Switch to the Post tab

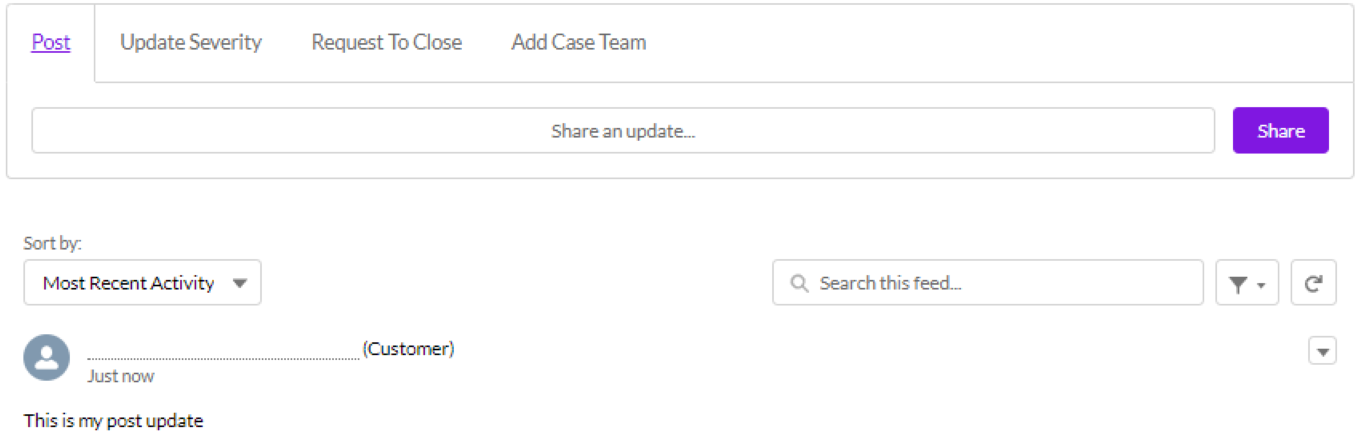click(x=51, y=43)
